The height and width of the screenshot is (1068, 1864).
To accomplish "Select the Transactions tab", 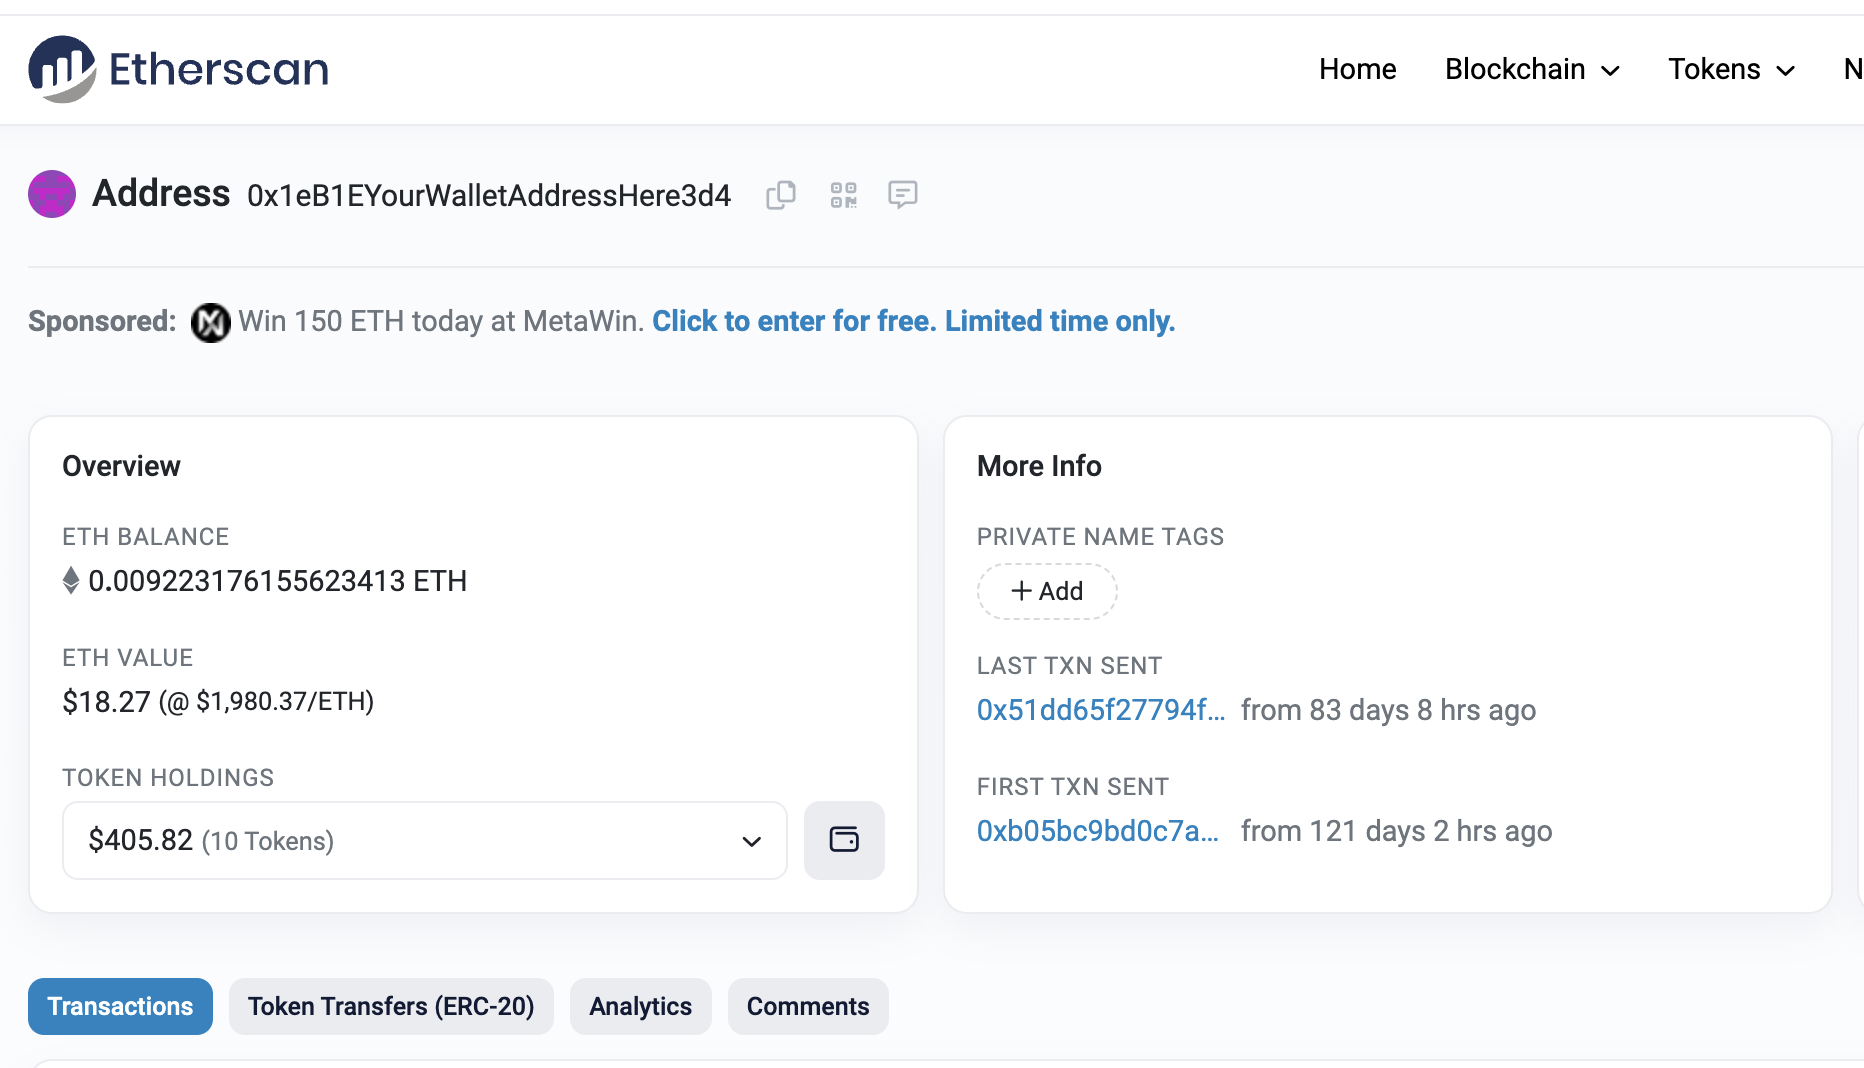I will (x=120, y=1006).
